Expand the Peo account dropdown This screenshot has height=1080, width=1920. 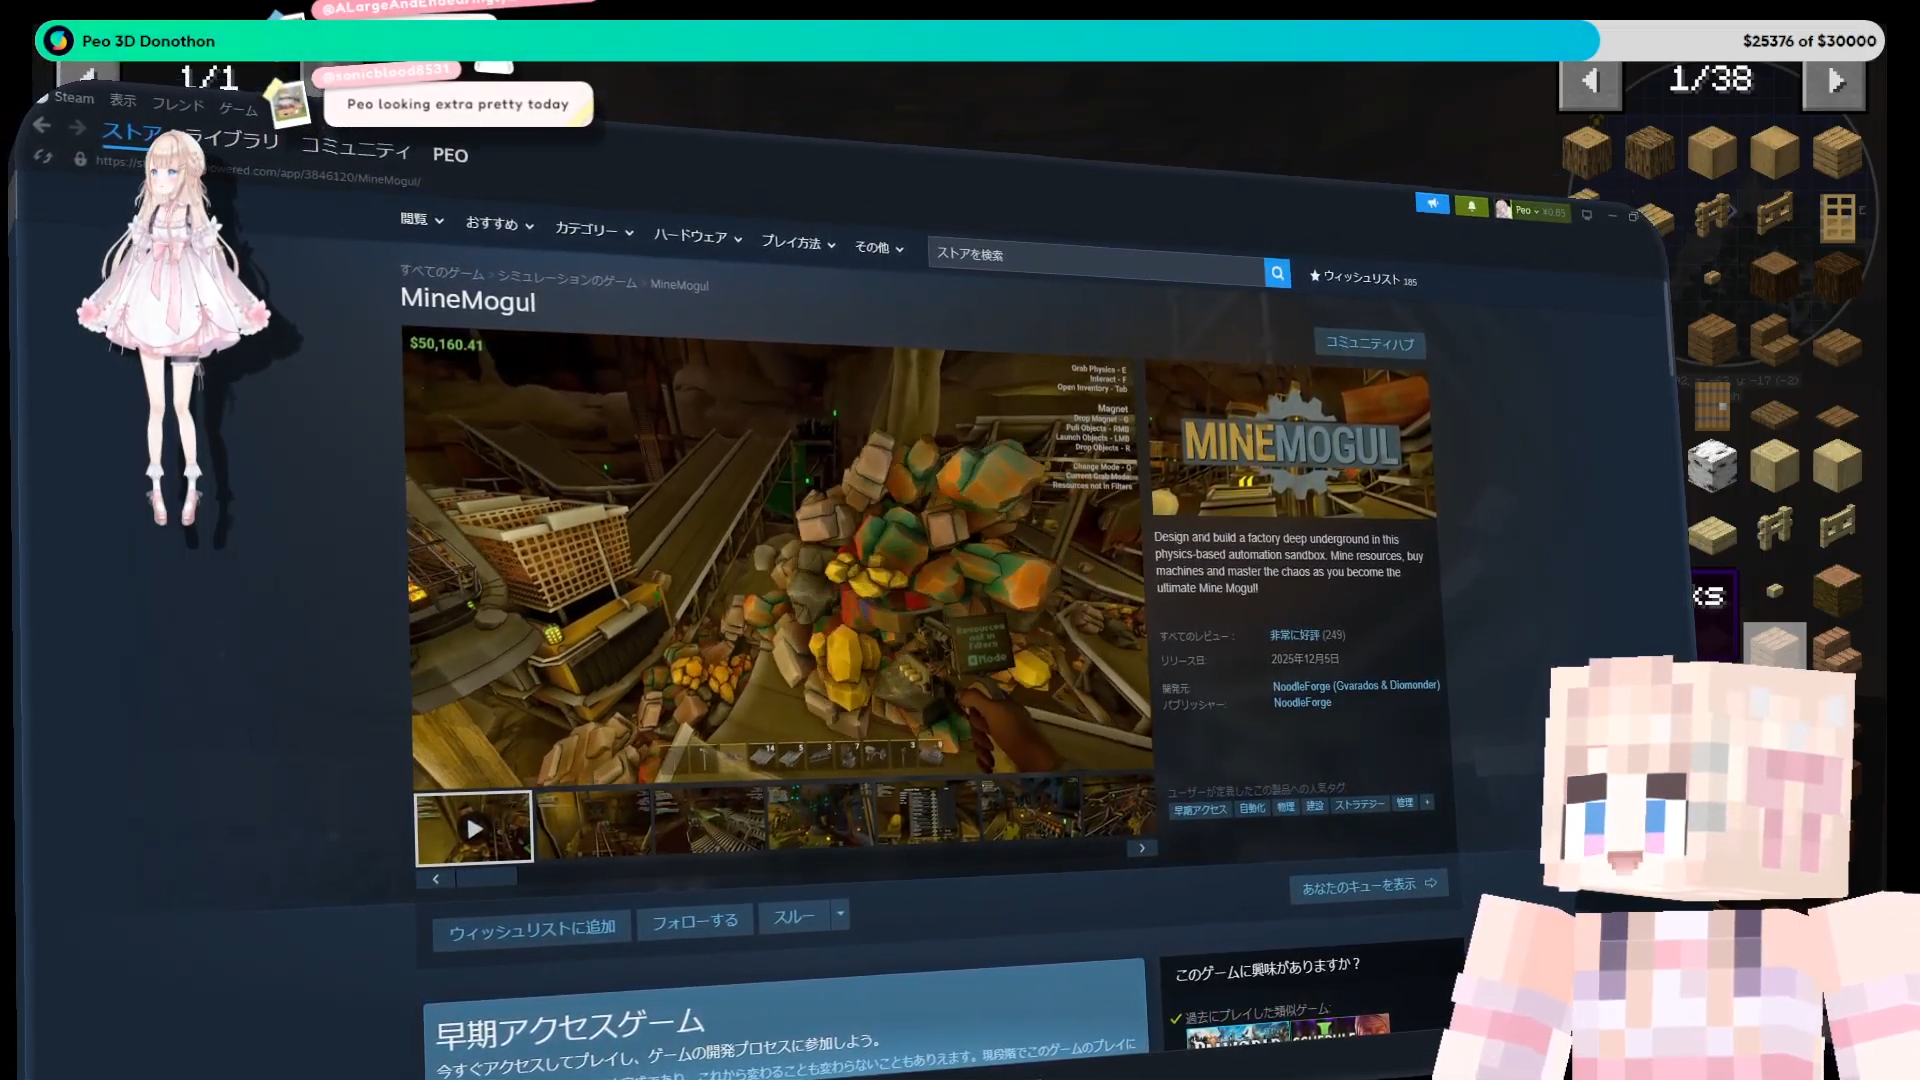pos(1528,210)
